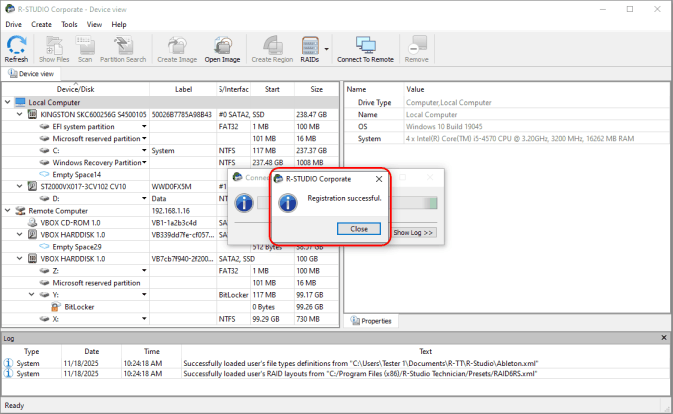Click the RAIDs toolbar icon
Screen dimensions: 673x414
pyautogui.click(x=310, y=48)
